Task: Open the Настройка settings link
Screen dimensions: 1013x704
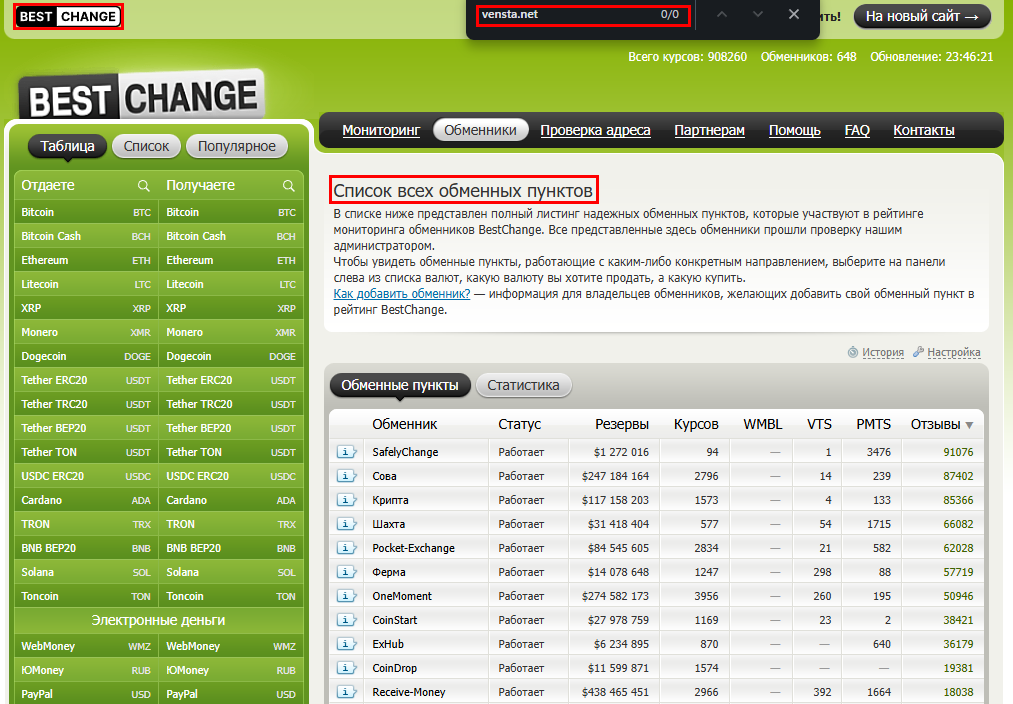Action: 953,352
